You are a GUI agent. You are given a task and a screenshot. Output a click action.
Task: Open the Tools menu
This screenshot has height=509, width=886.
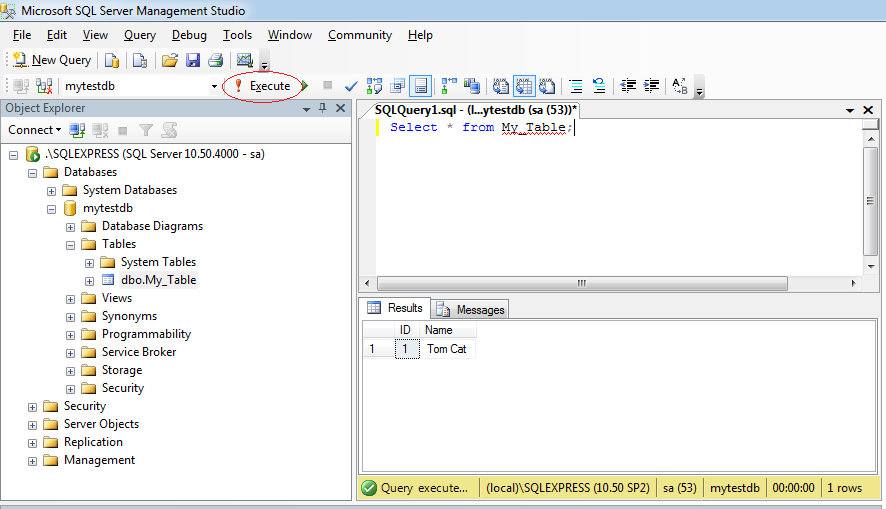coord(237,35)
